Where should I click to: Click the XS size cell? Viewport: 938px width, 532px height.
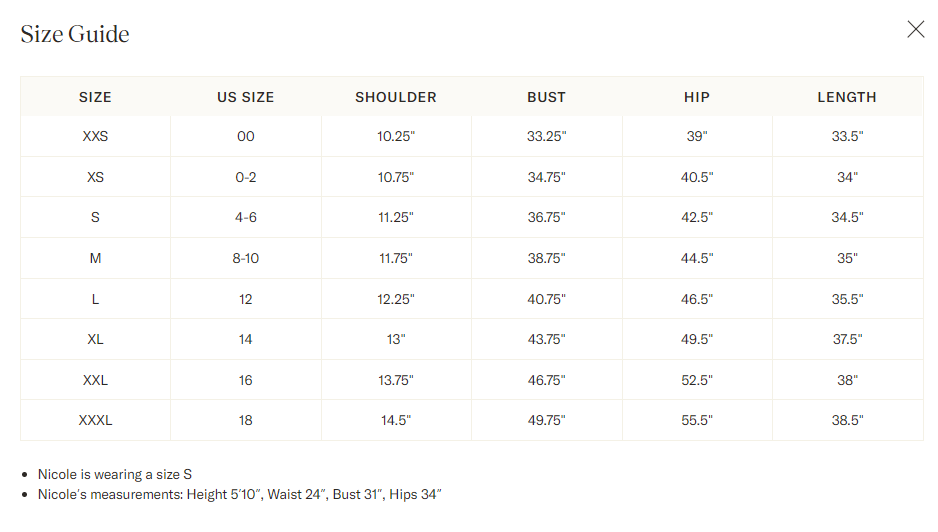[x=95, y=177]
